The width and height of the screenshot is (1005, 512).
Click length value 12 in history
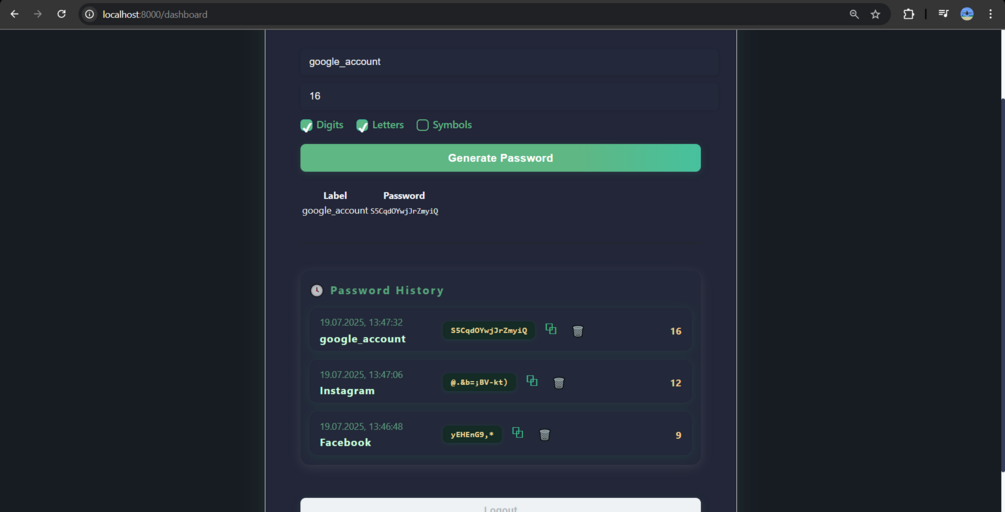[676, 383]
